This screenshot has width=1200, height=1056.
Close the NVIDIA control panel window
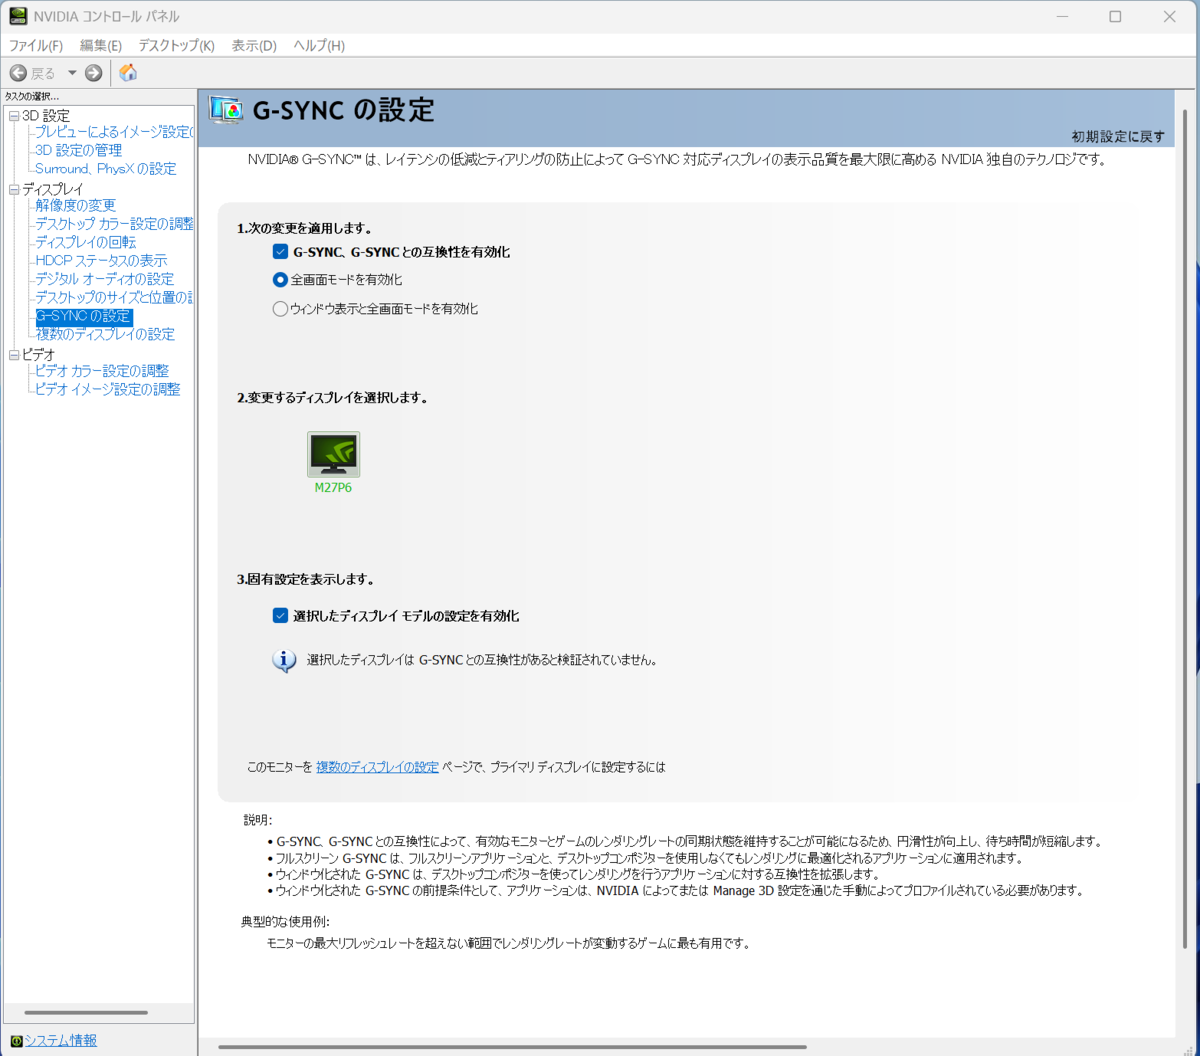pos(1170,17)
